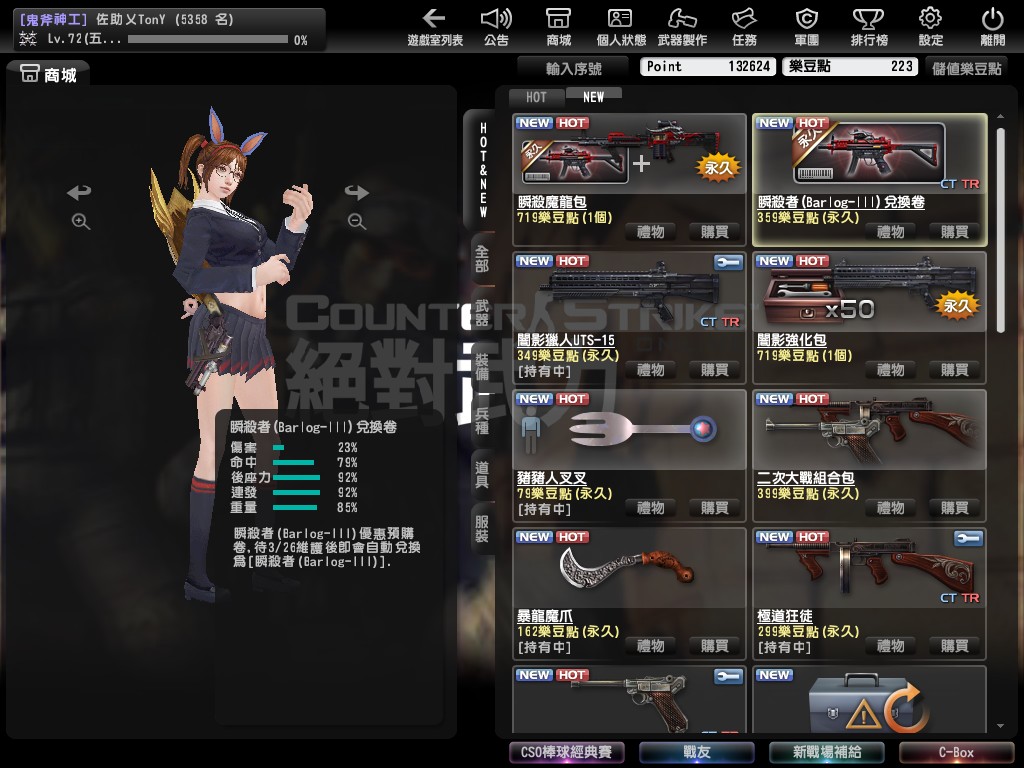This screenshot has width=1024, height=768.
Task: Click shop list scrollbar thumb
Action: [x=1000, y=230]
